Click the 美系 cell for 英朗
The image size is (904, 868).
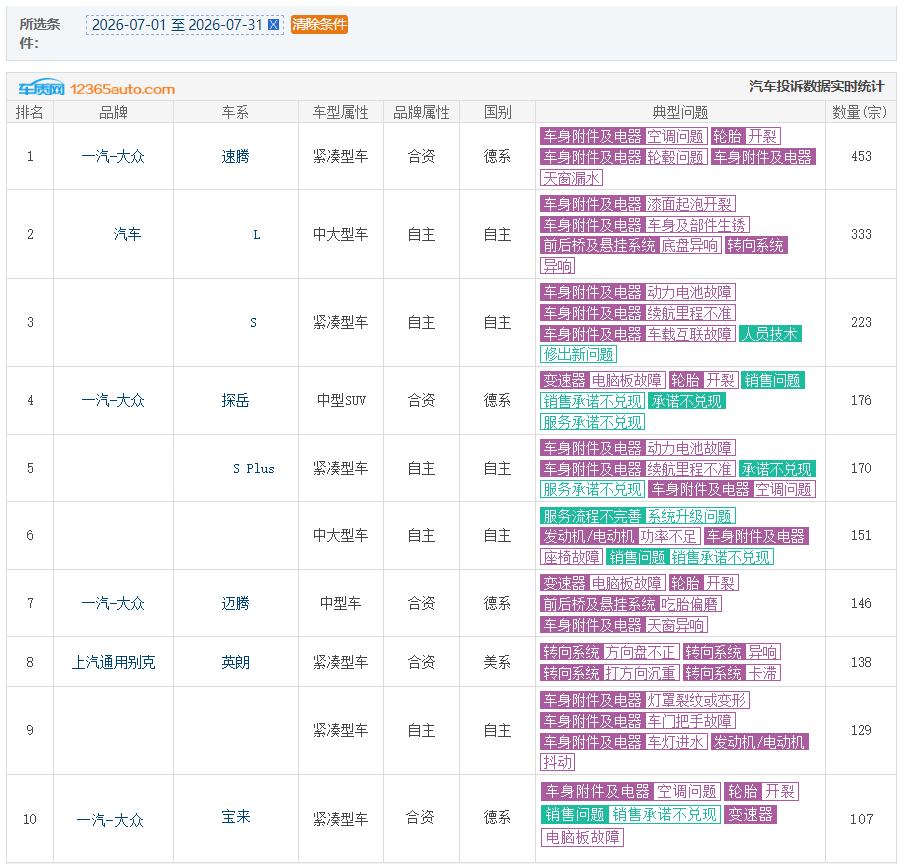[497, 662]
